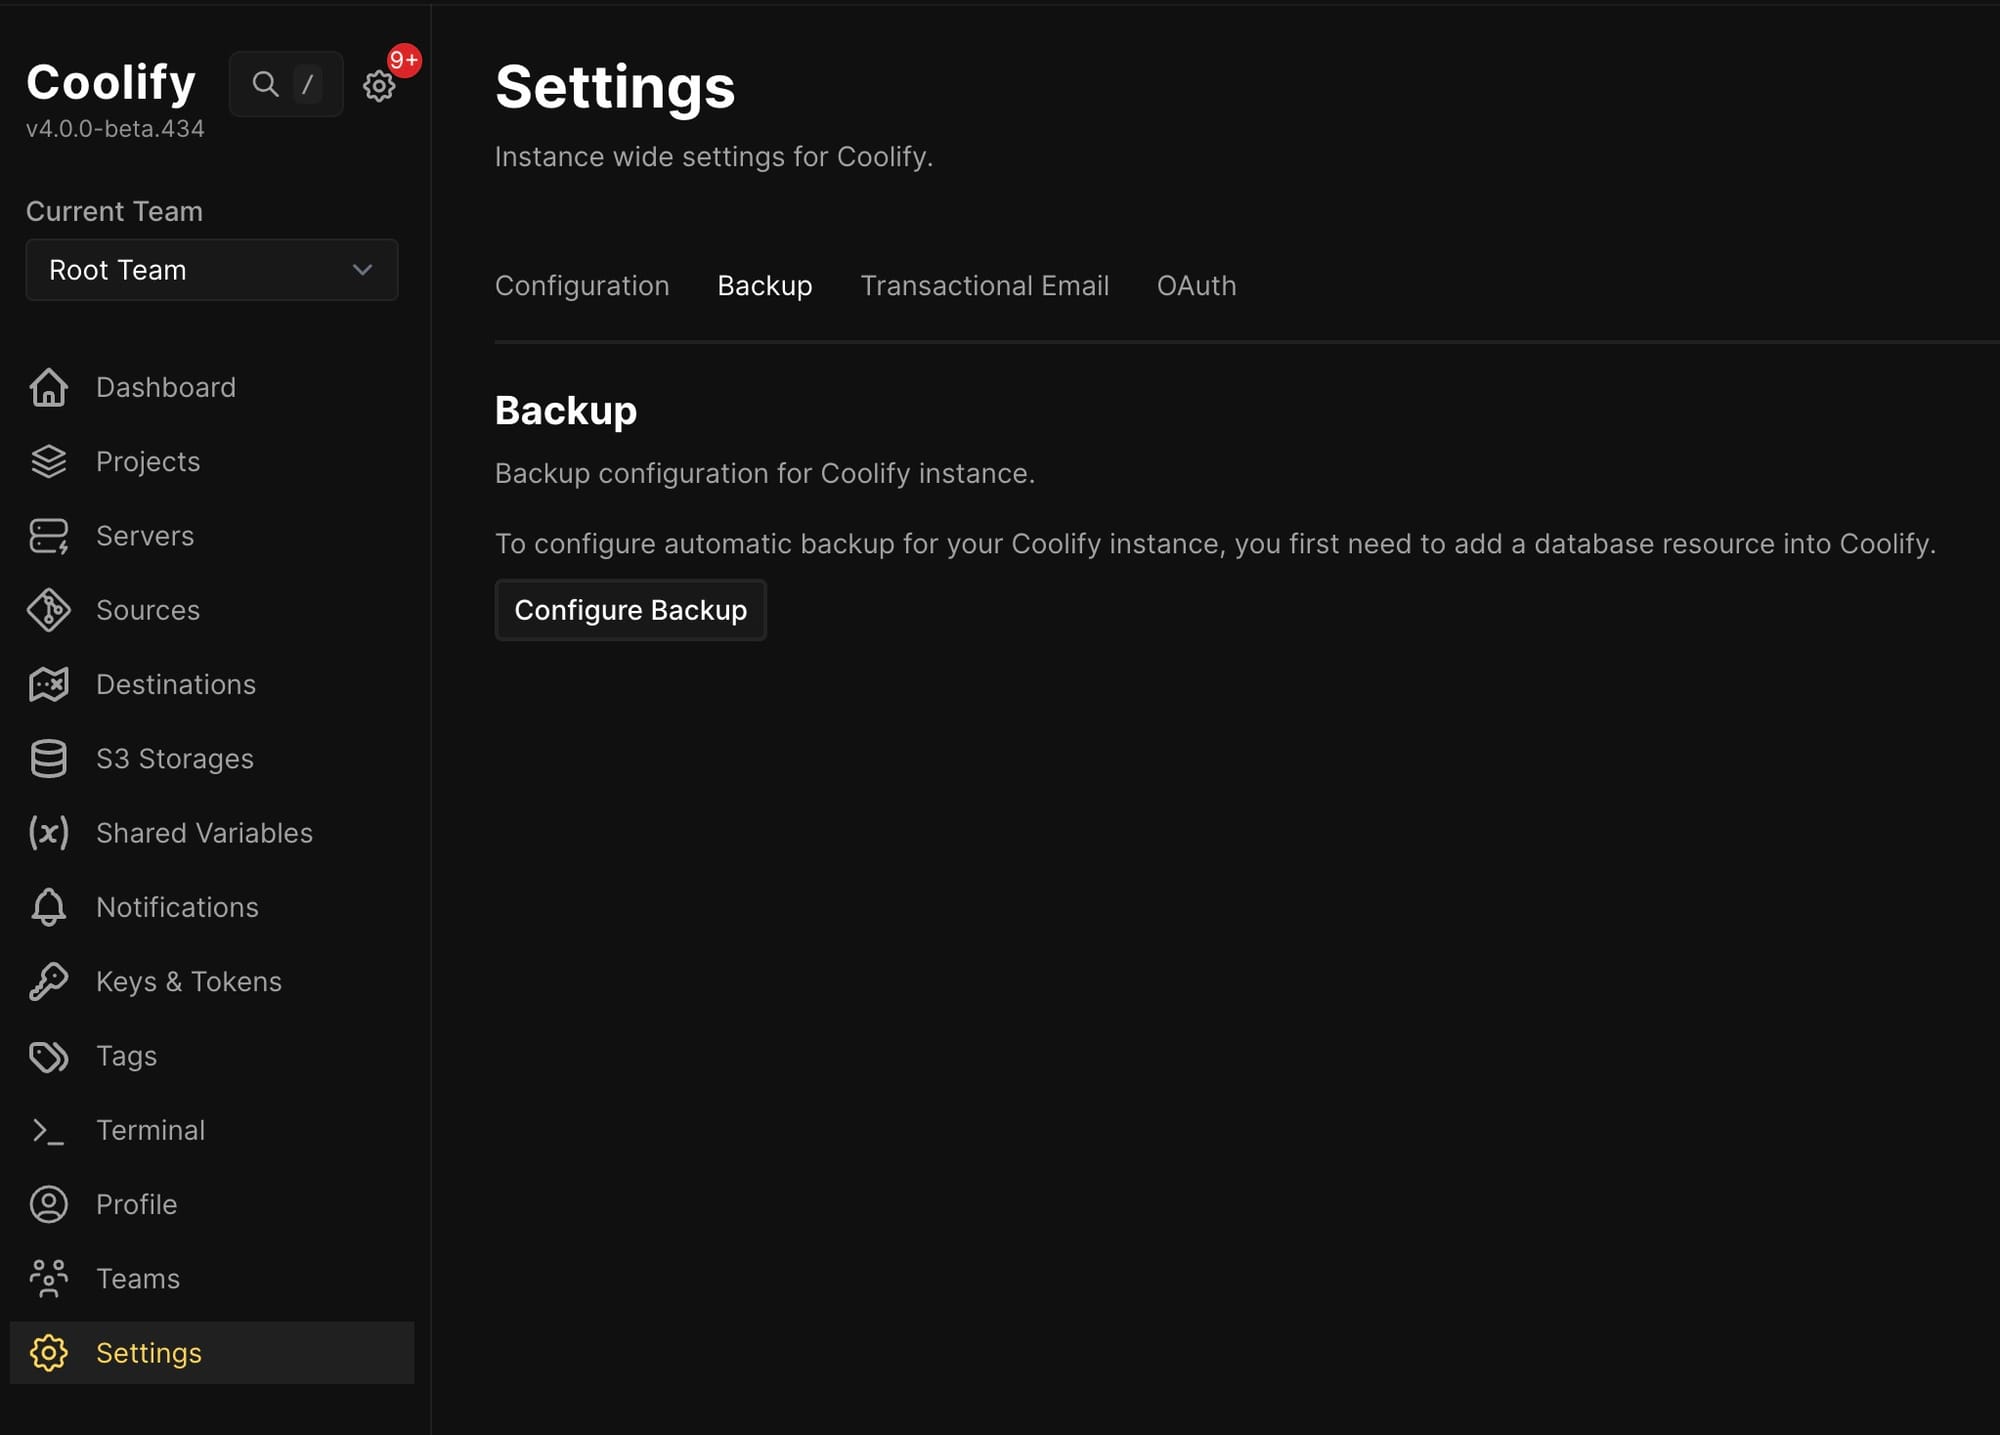Switch to the Configuration tab
The height and width of the screenshot is (1435, 2000).
(x=582, y=286)
